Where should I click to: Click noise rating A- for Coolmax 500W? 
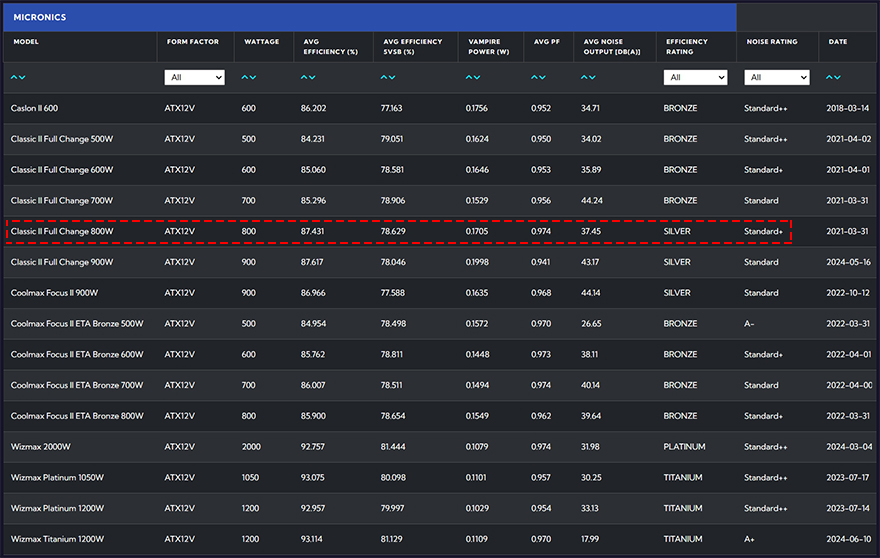coord(749,324)
